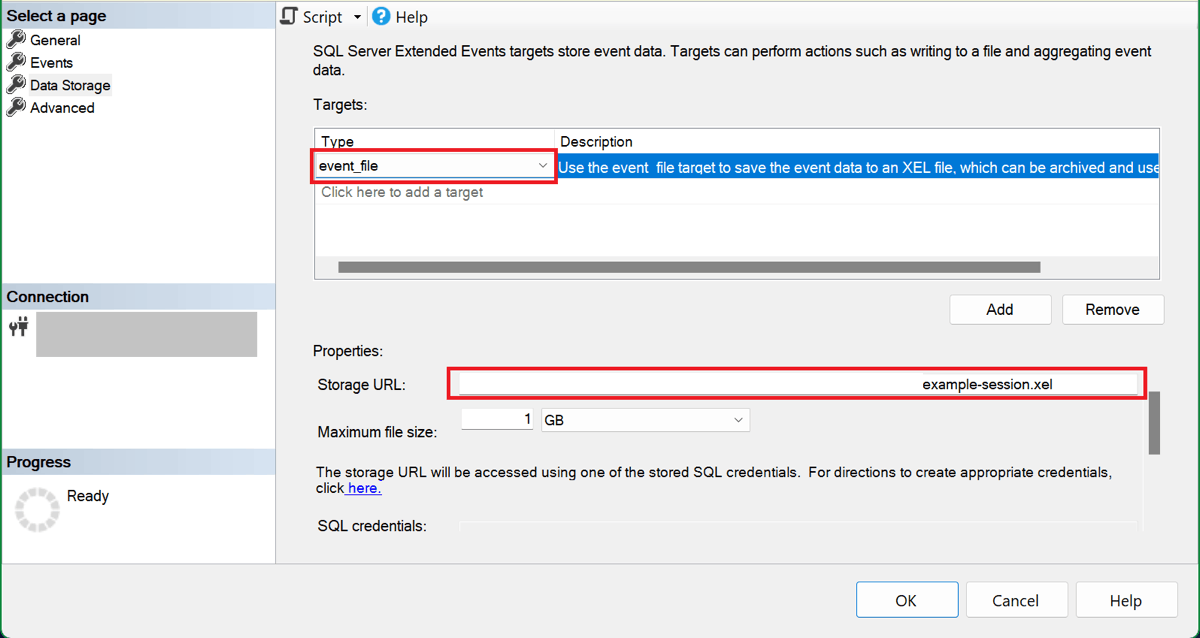This screenshot has width=1200, height=638.
Task: Click into the Storage URL field
Action: coord(796,384)
